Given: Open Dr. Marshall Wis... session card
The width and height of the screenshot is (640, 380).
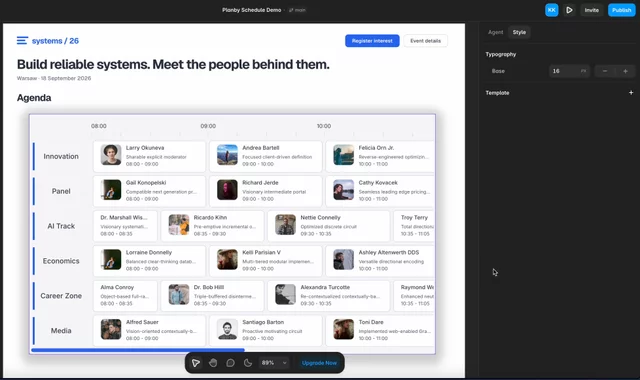Looking at the screenshot, I should (x=125, y=226).
